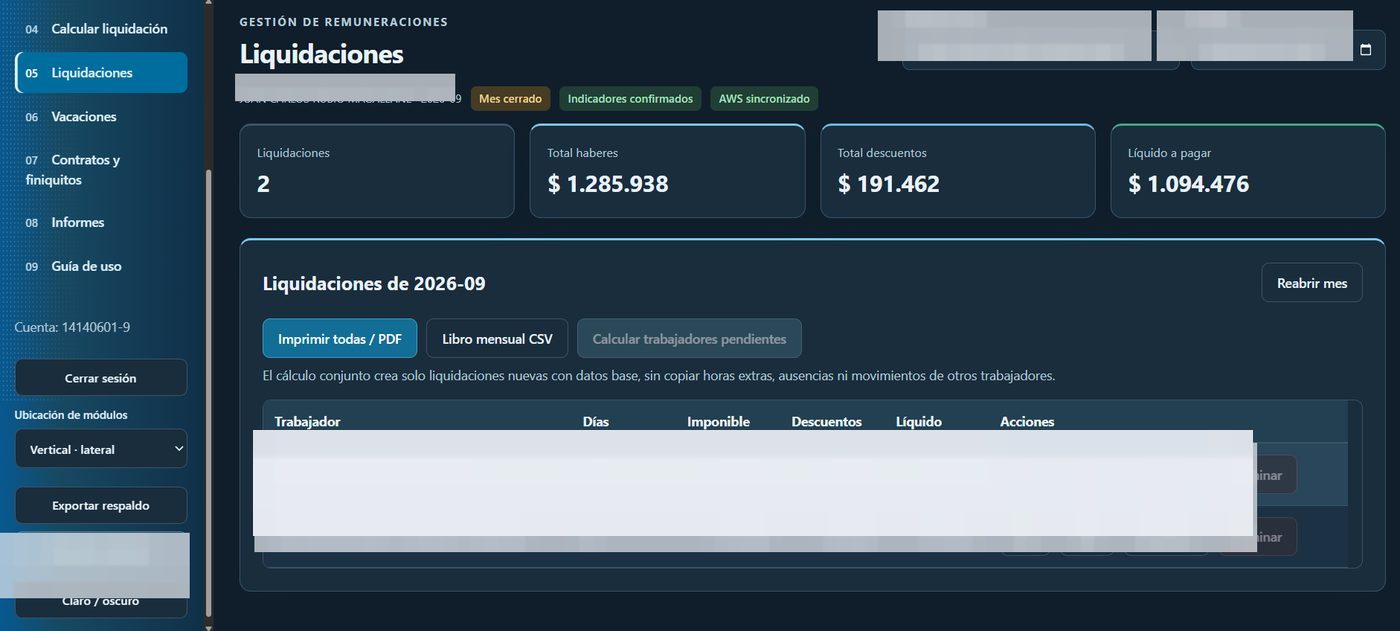This screenshot has height=631, width=1400.
Task: Click the Indicadores confirmados badge
Action: click(x=630, y=99)
